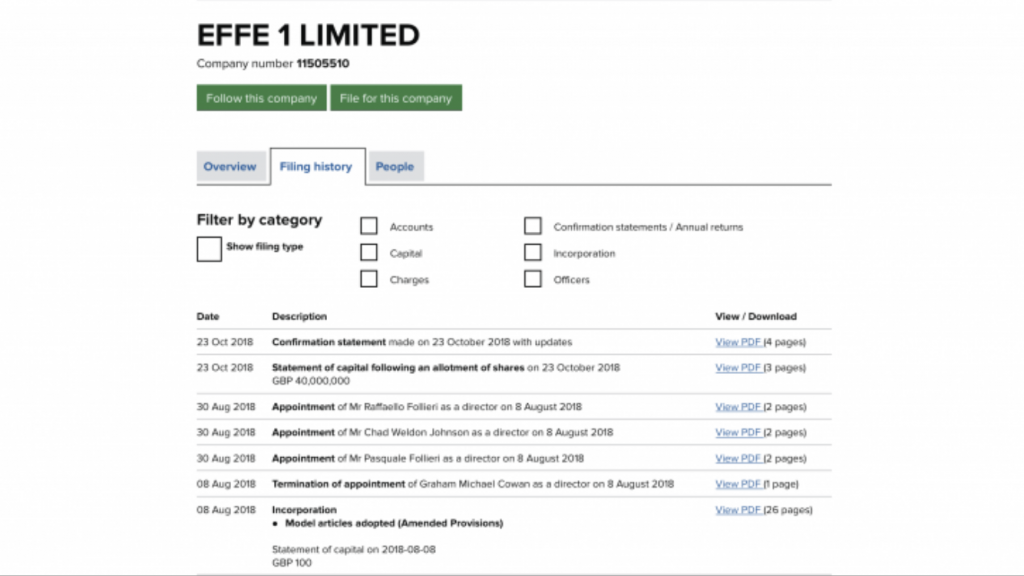Click the EFFE 1 LIMITED company heading
Image resolution: width=1024 pixels, height=576 pixels.
point(308,35)
